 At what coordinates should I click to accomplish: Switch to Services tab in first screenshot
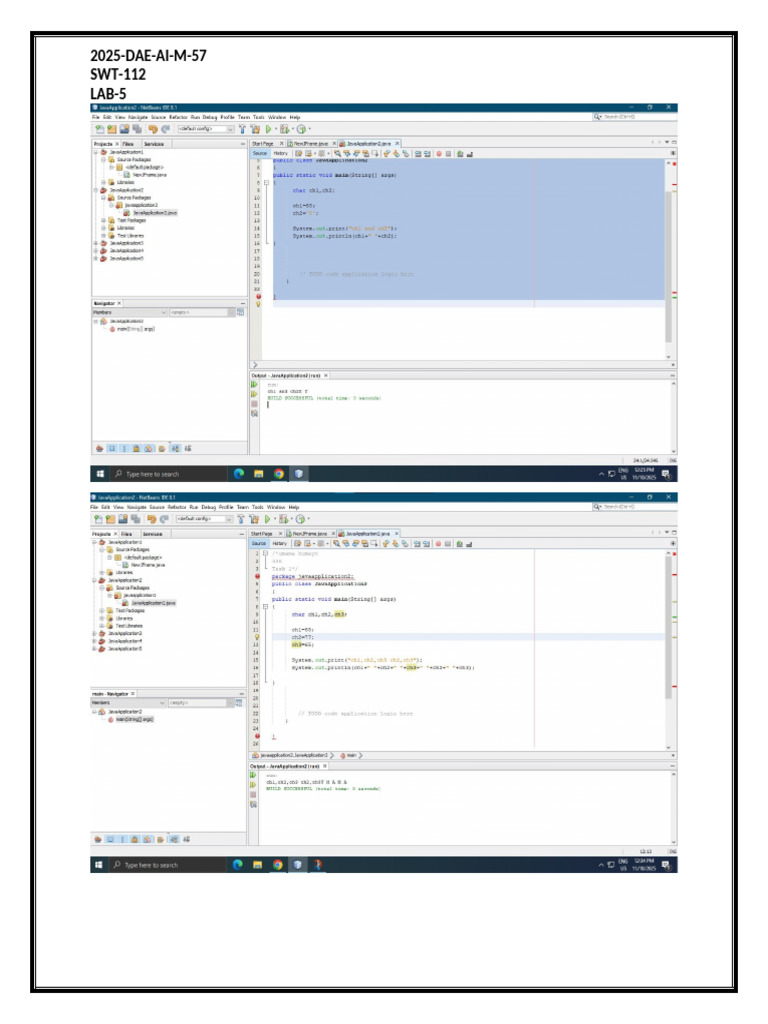[154, 144]
